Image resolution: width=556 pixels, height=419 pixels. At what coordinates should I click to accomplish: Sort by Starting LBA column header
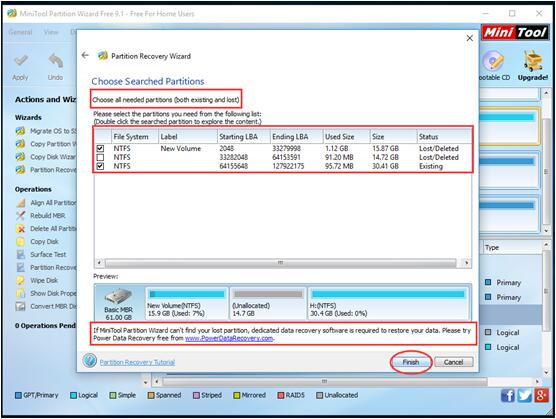tap(243, 136)
